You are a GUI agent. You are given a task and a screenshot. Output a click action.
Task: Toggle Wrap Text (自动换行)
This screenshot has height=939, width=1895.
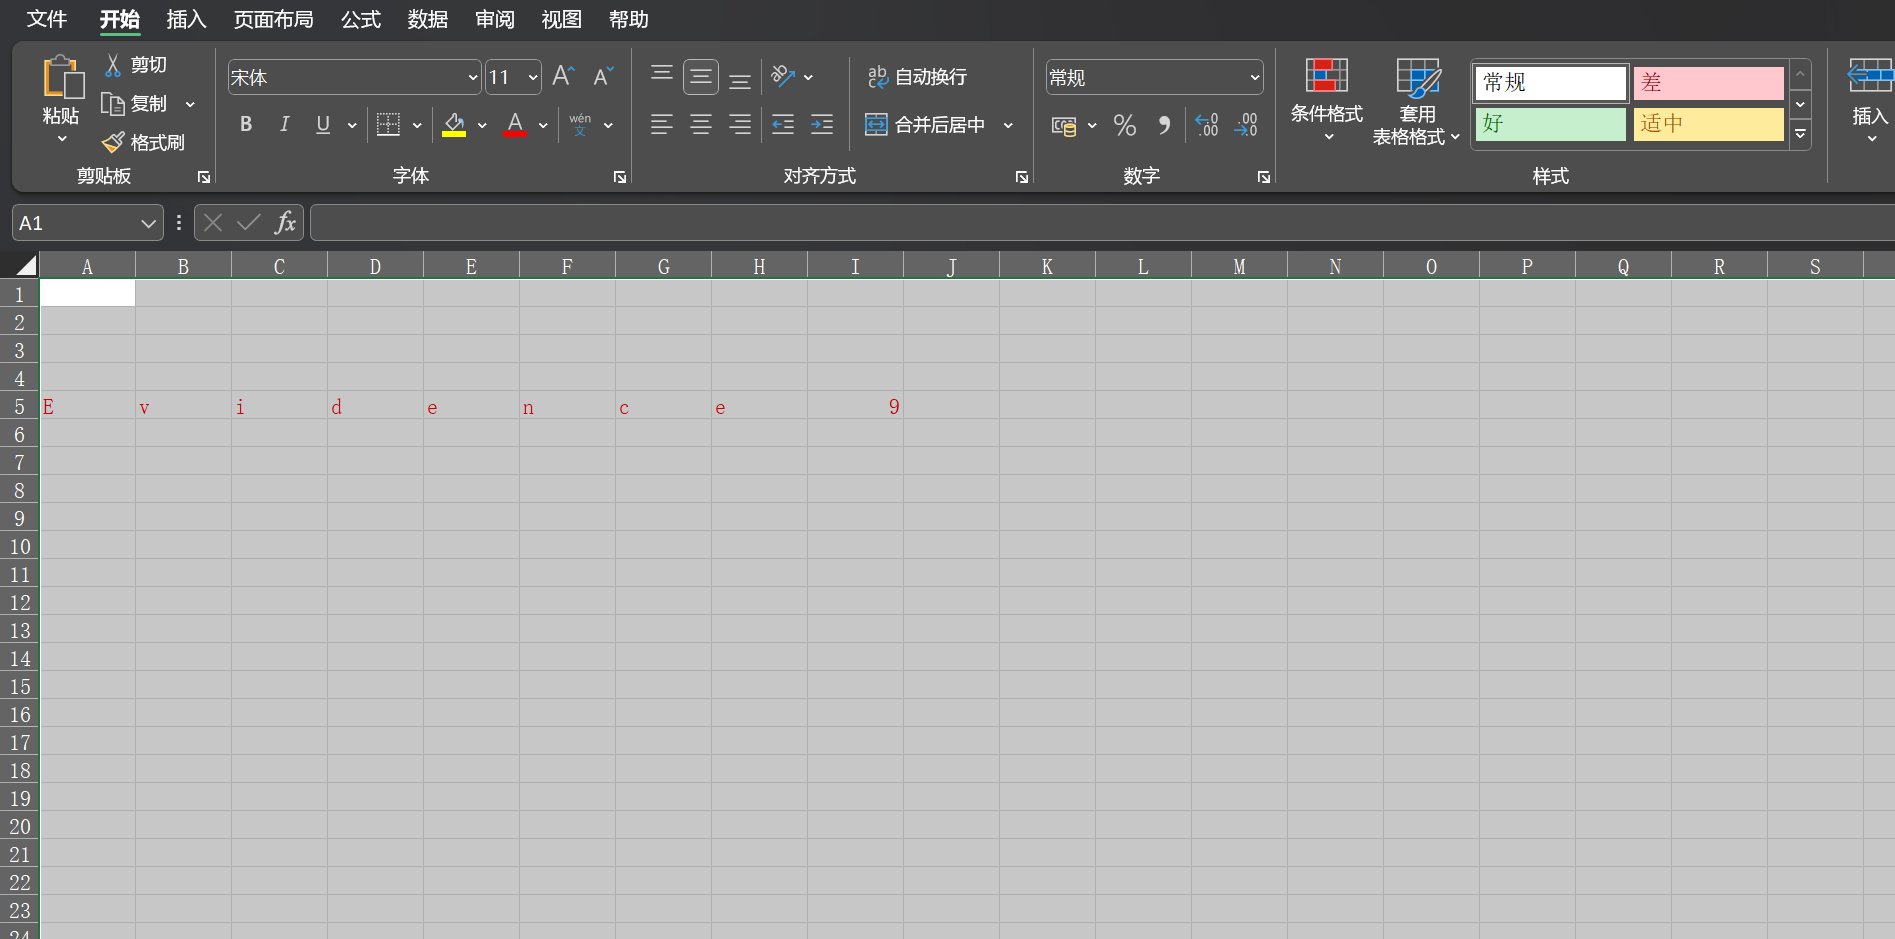[x=917, y=77]
